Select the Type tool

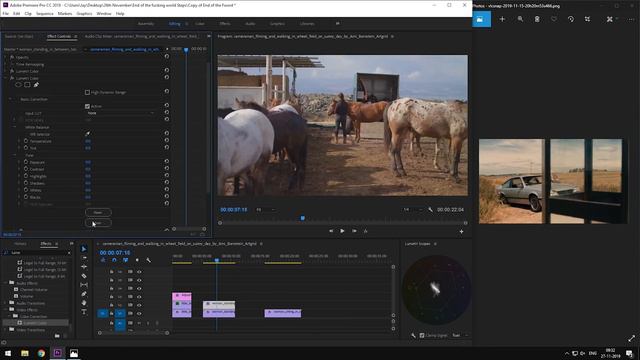pos(84,312)
